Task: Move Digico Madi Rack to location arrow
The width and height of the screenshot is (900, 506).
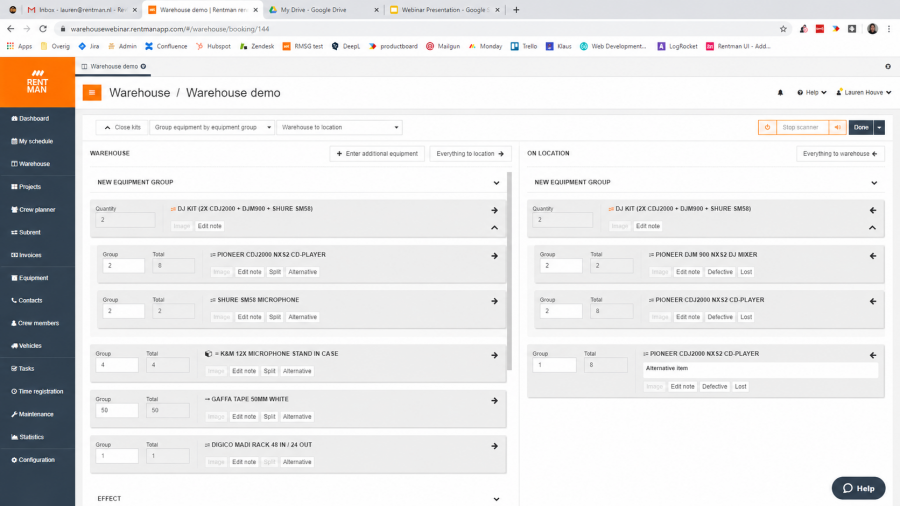Action: pyautogui.click(x=494, y=446)
